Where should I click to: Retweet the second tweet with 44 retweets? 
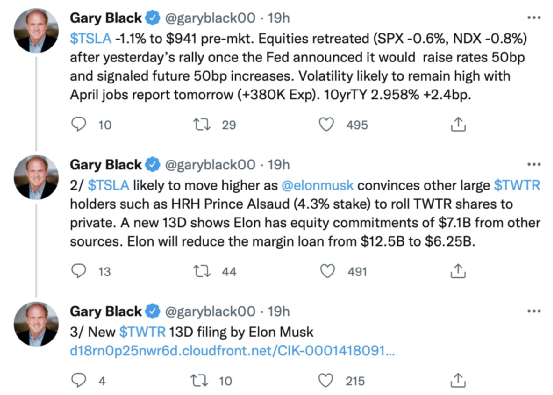pos(202,271)
